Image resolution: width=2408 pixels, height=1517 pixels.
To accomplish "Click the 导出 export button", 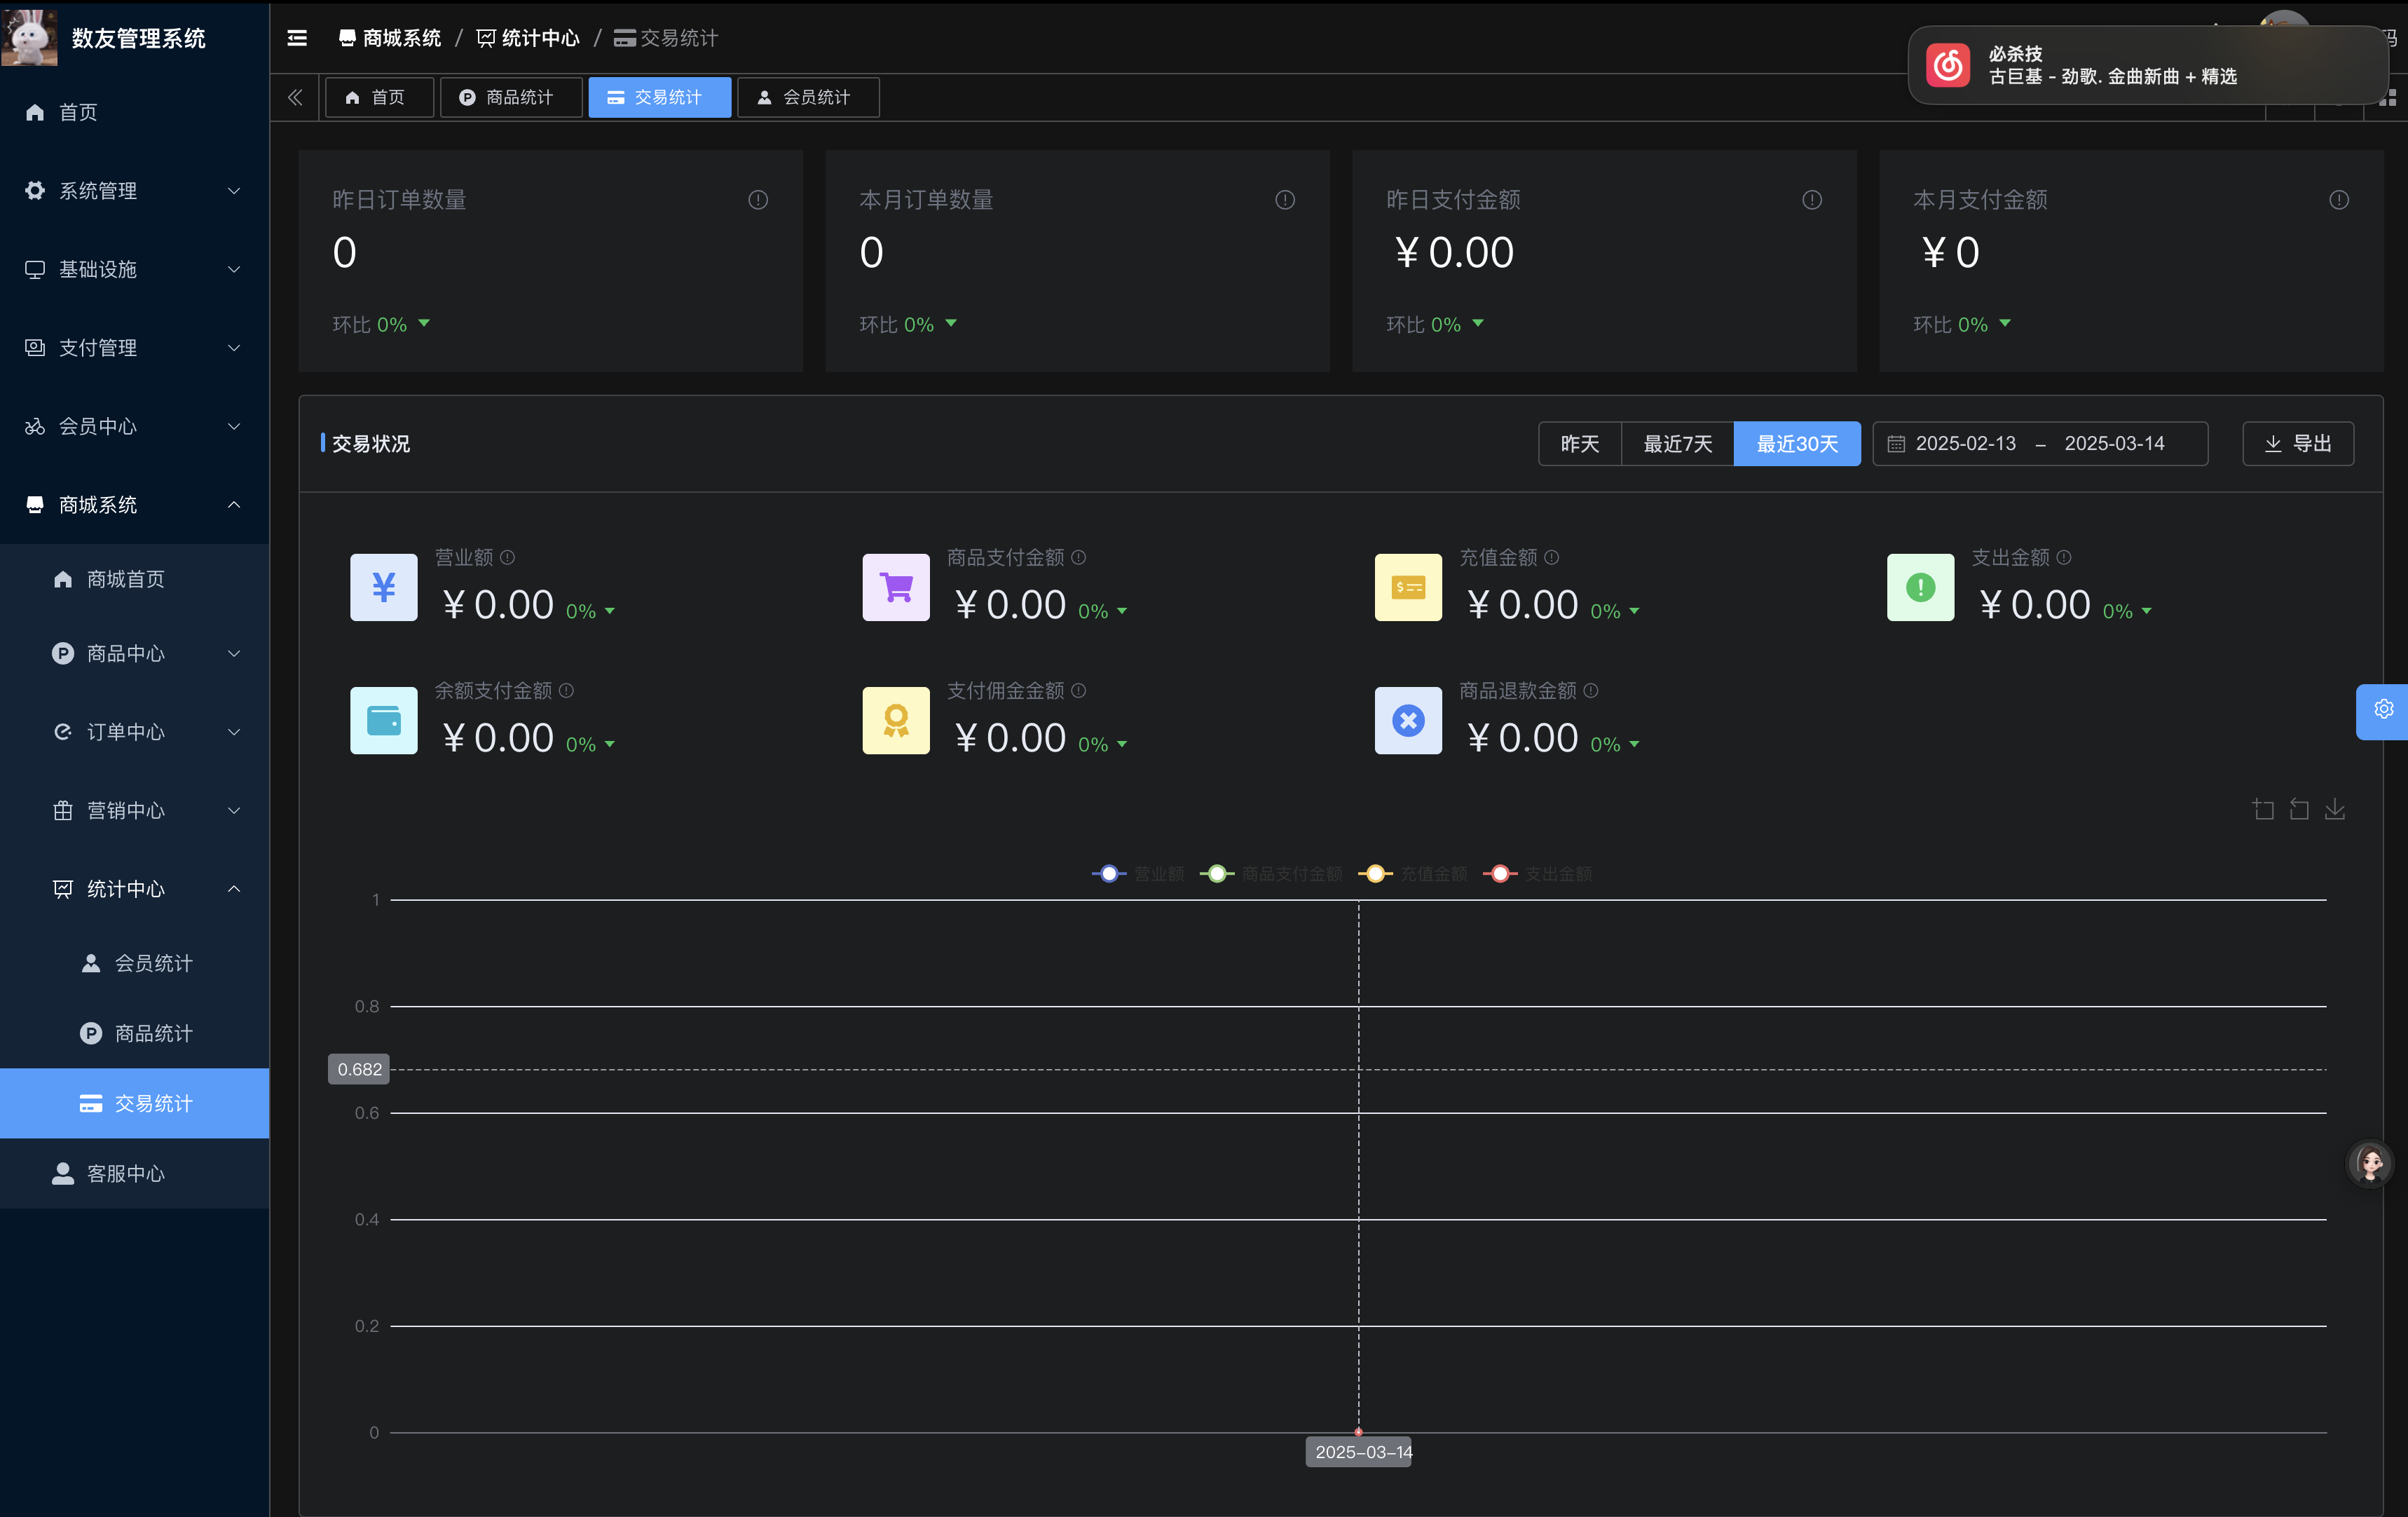I will 2297,444.
